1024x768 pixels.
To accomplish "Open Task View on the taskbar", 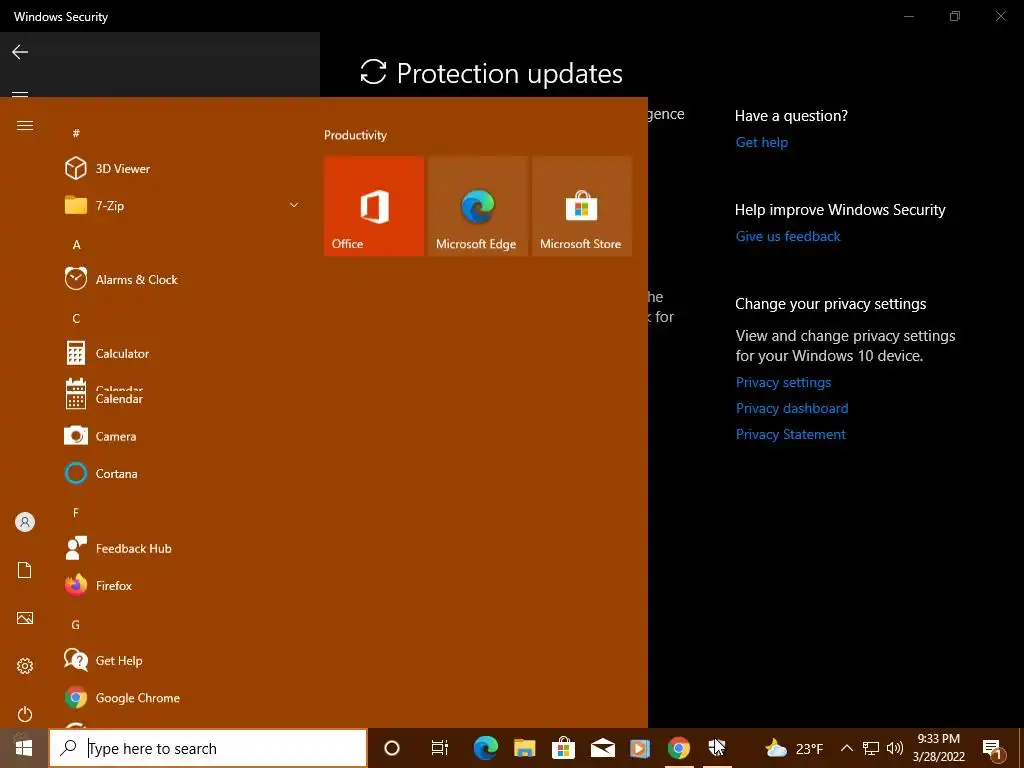I will coord(440,748).
